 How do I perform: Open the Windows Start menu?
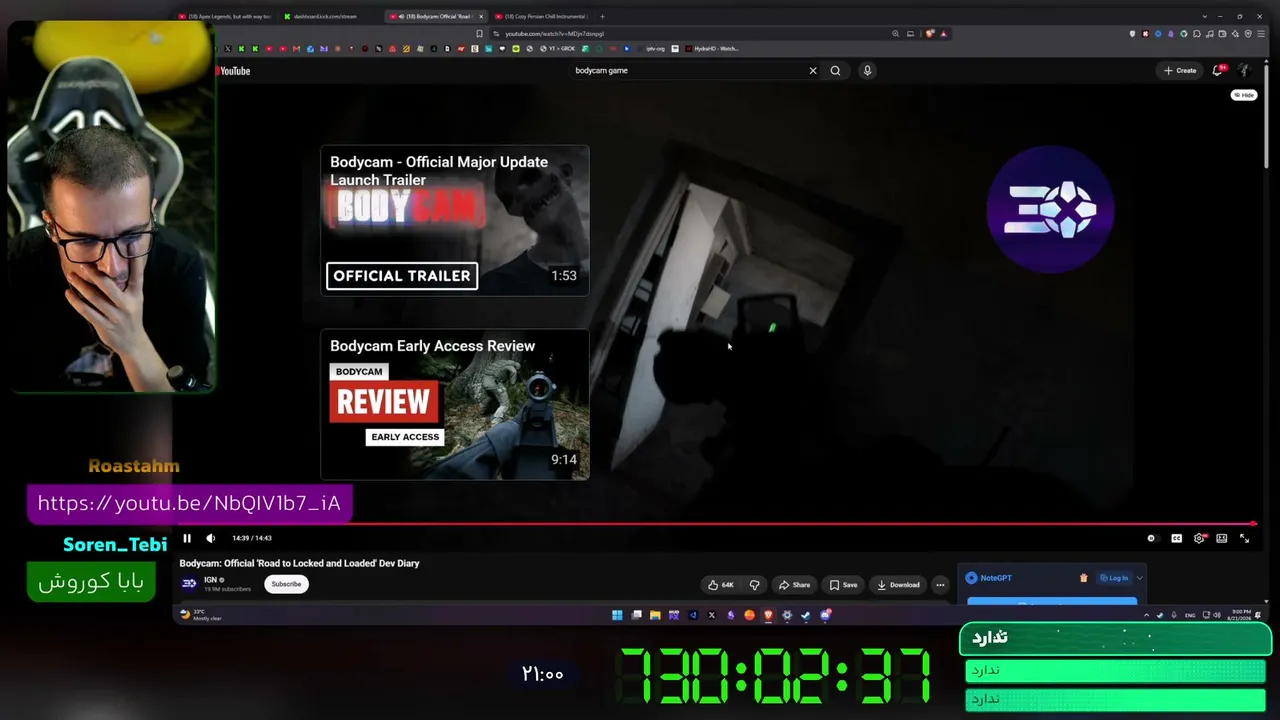pos(617,615)
